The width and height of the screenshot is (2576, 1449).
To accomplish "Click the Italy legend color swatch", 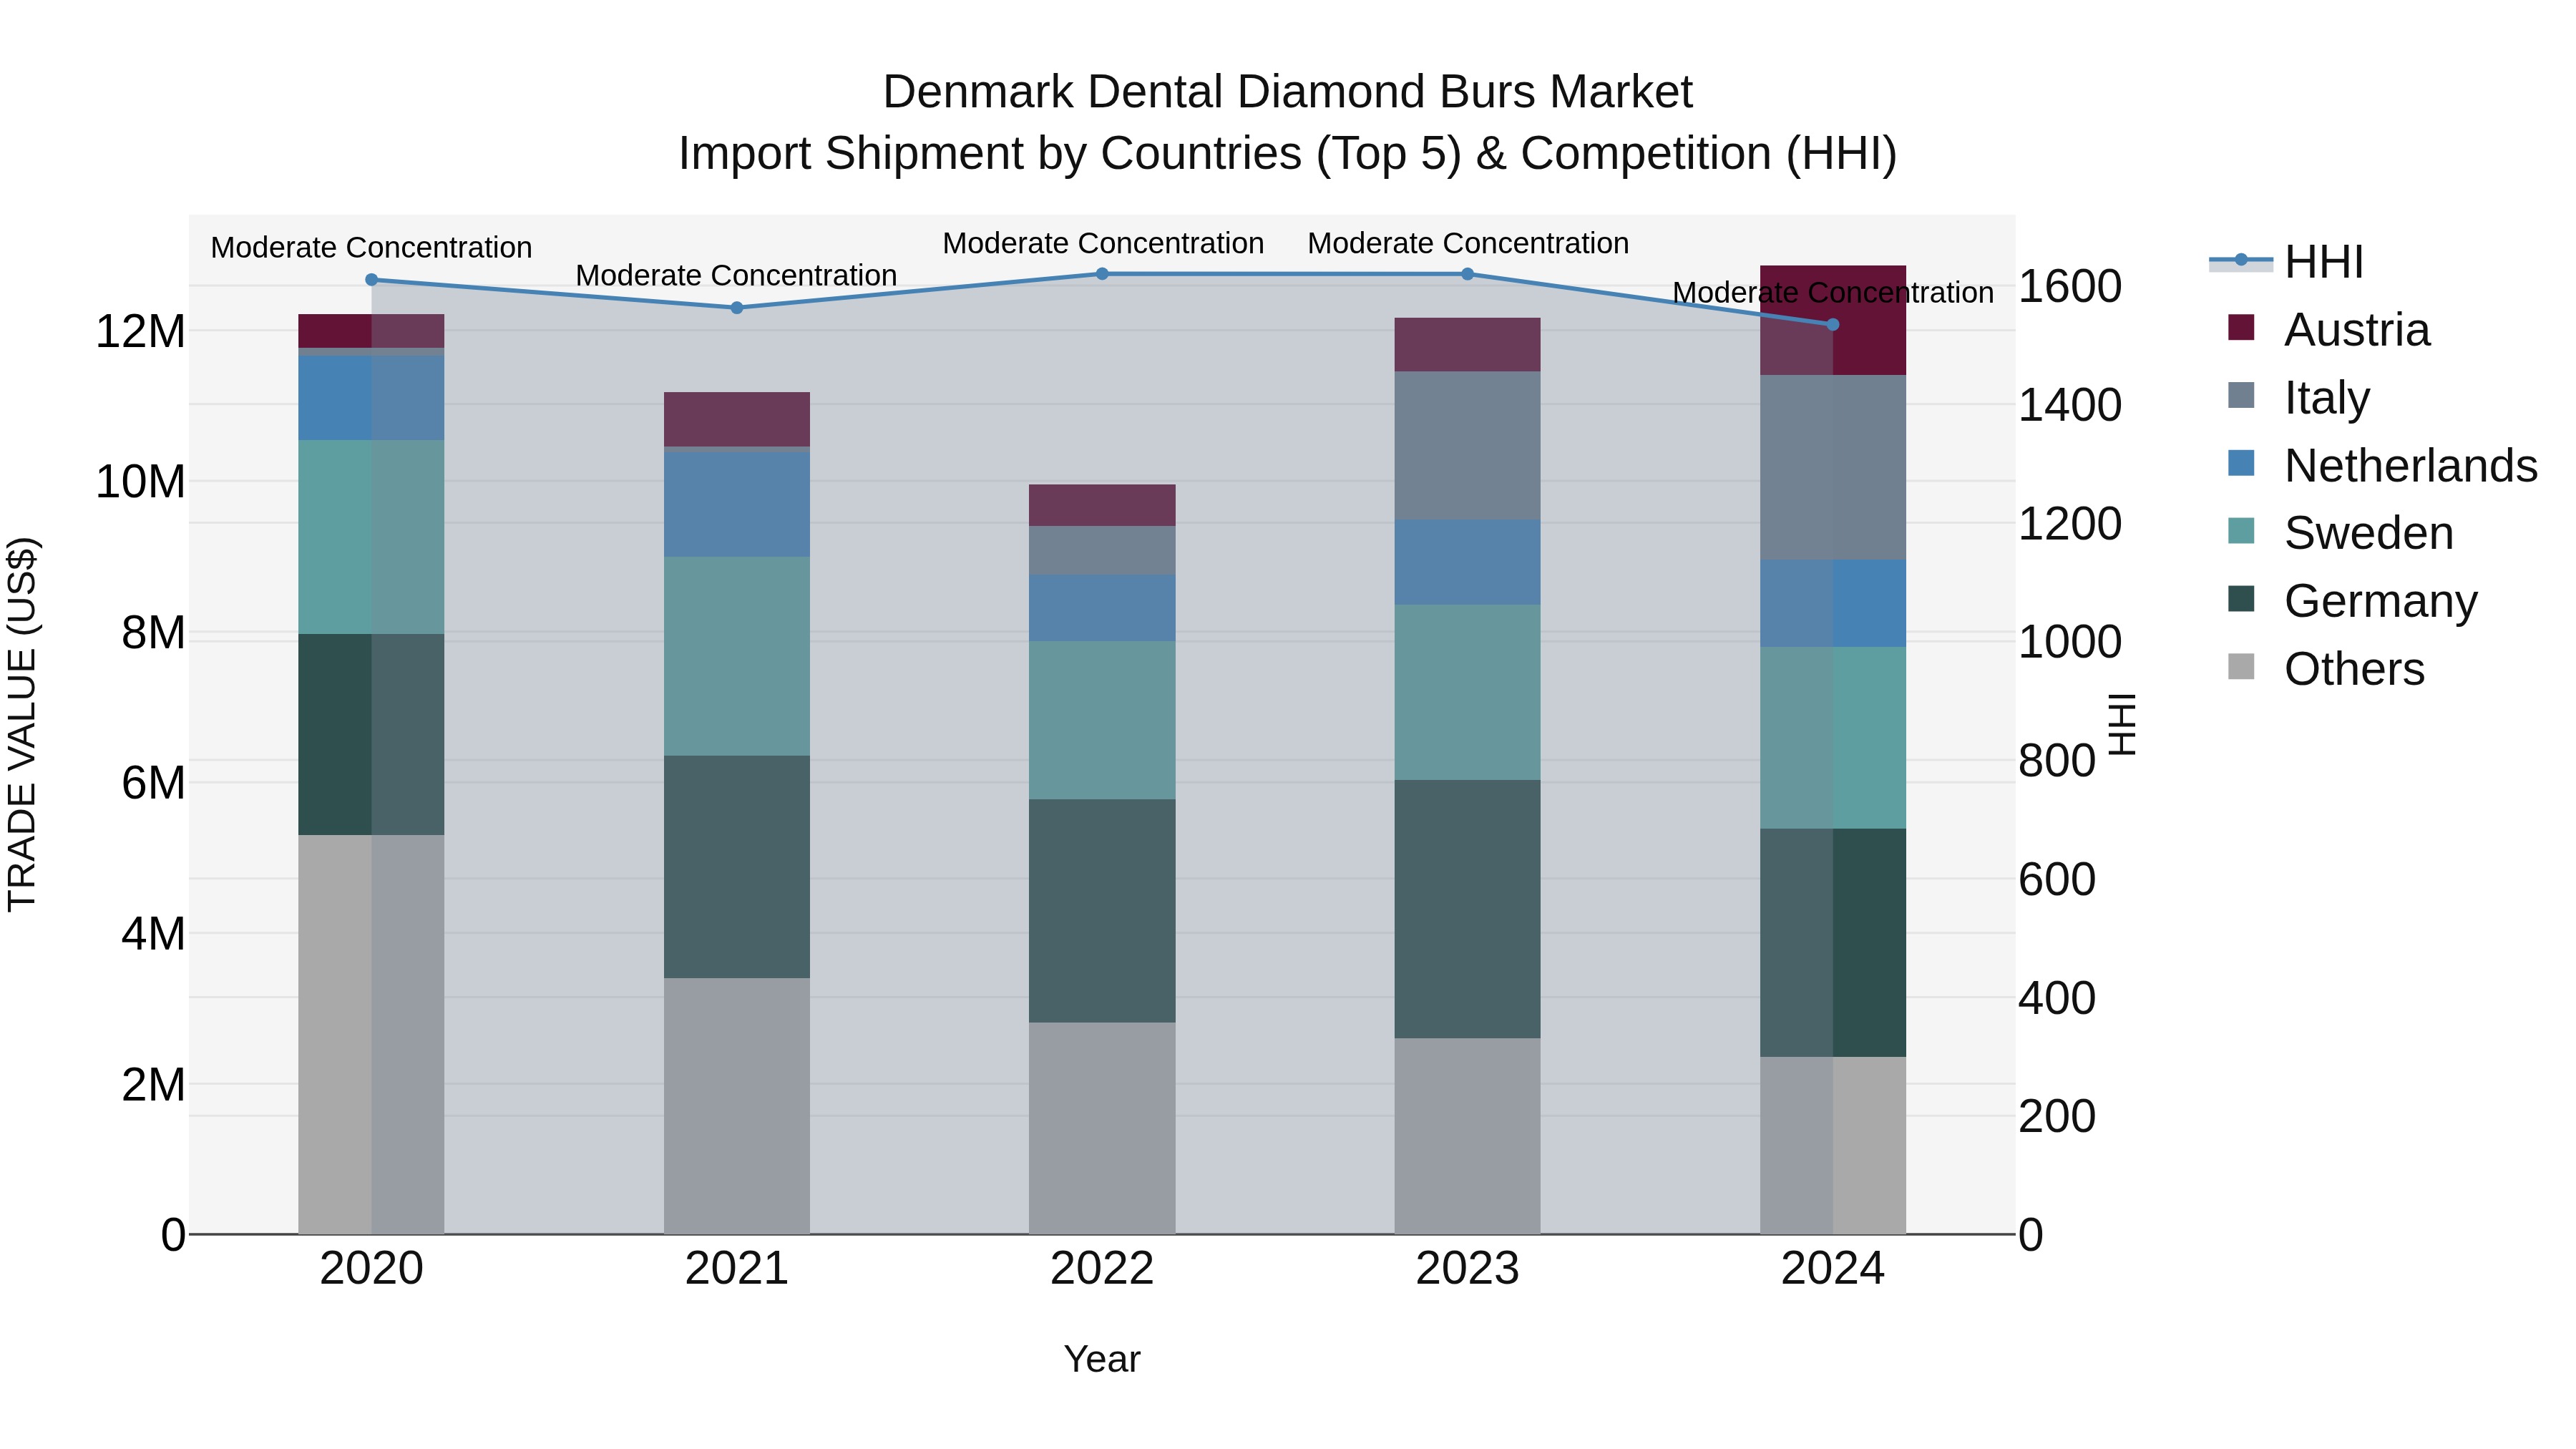I will coord(2241,396).
